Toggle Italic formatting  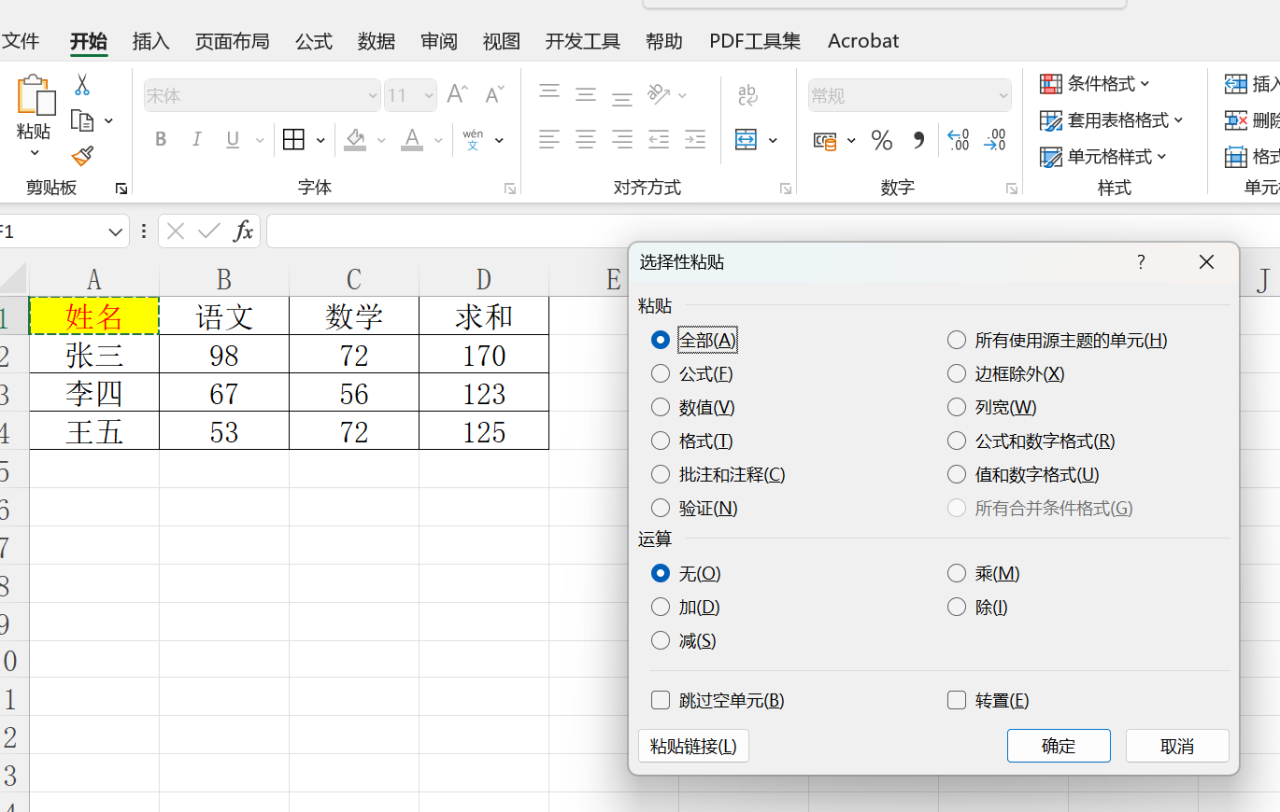[197, 140]
